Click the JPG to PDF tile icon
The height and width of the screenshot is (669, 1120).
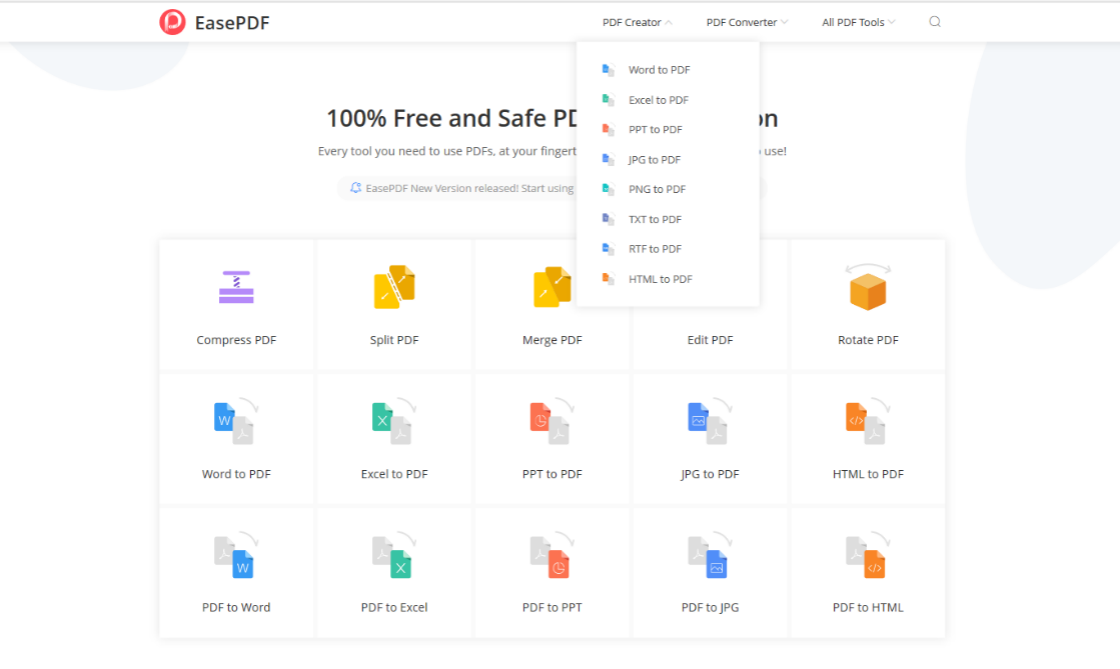click(x=709, y=421)
